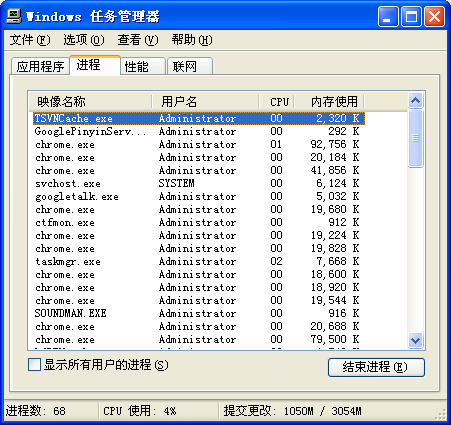
Task: Select chrome.exe using 18,600 K
Action: [199, 274]
